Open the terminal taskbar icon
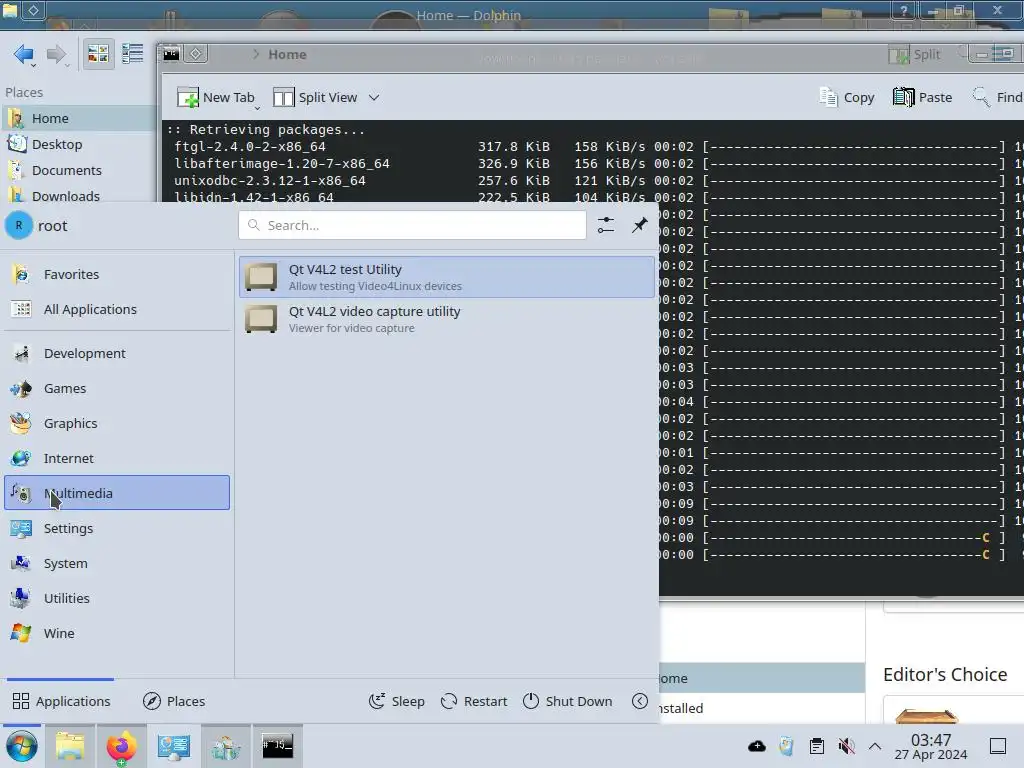This screenshot has height=768, width=1024. click(x=278, y=746)
